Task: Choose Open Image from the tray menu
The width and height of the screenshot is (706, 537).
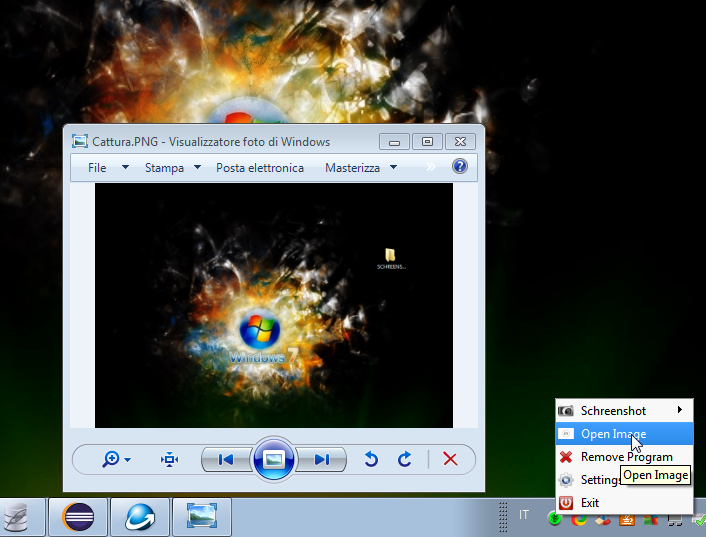Action: coord(624,433)
